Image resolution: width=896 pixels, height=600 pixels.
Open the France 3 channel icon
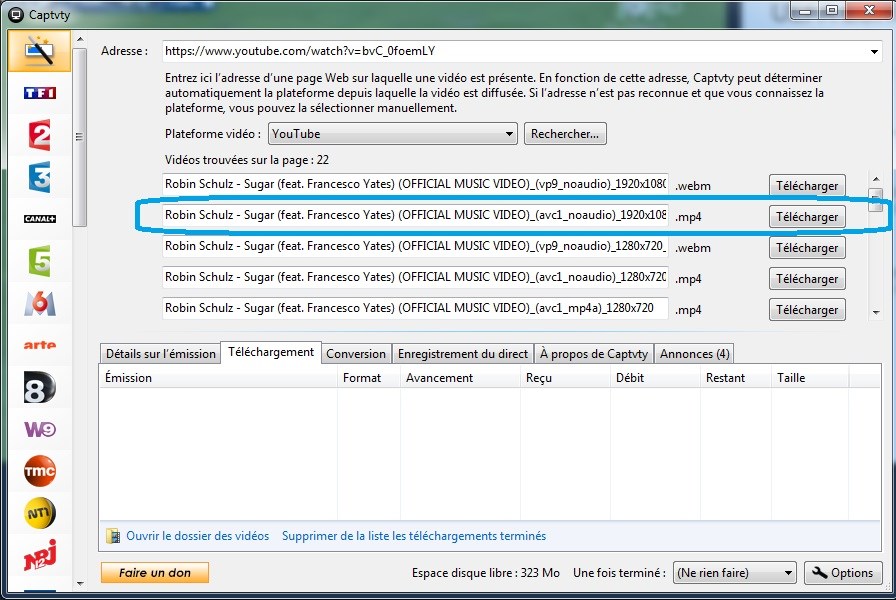click(39, 177)
